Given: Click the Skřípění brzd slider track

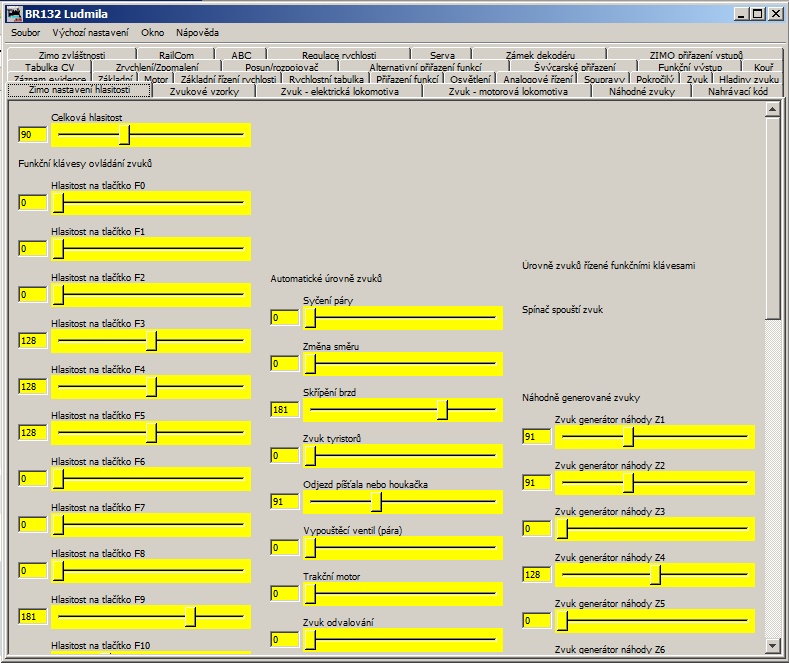Looking at the screenshot, I should (x=402, y=409).
